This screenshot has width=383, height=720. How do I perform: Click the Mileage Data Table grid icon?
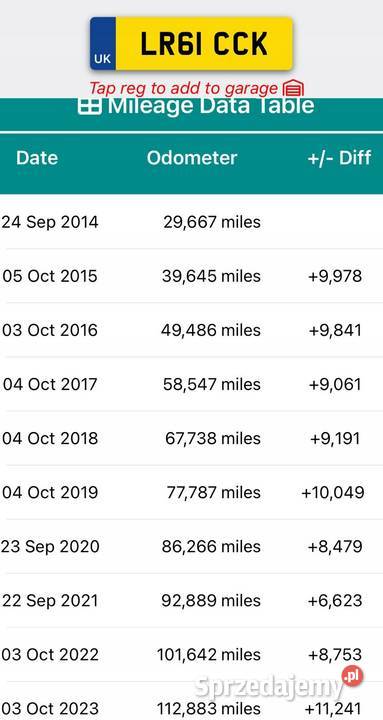click(x=90, y=106)
